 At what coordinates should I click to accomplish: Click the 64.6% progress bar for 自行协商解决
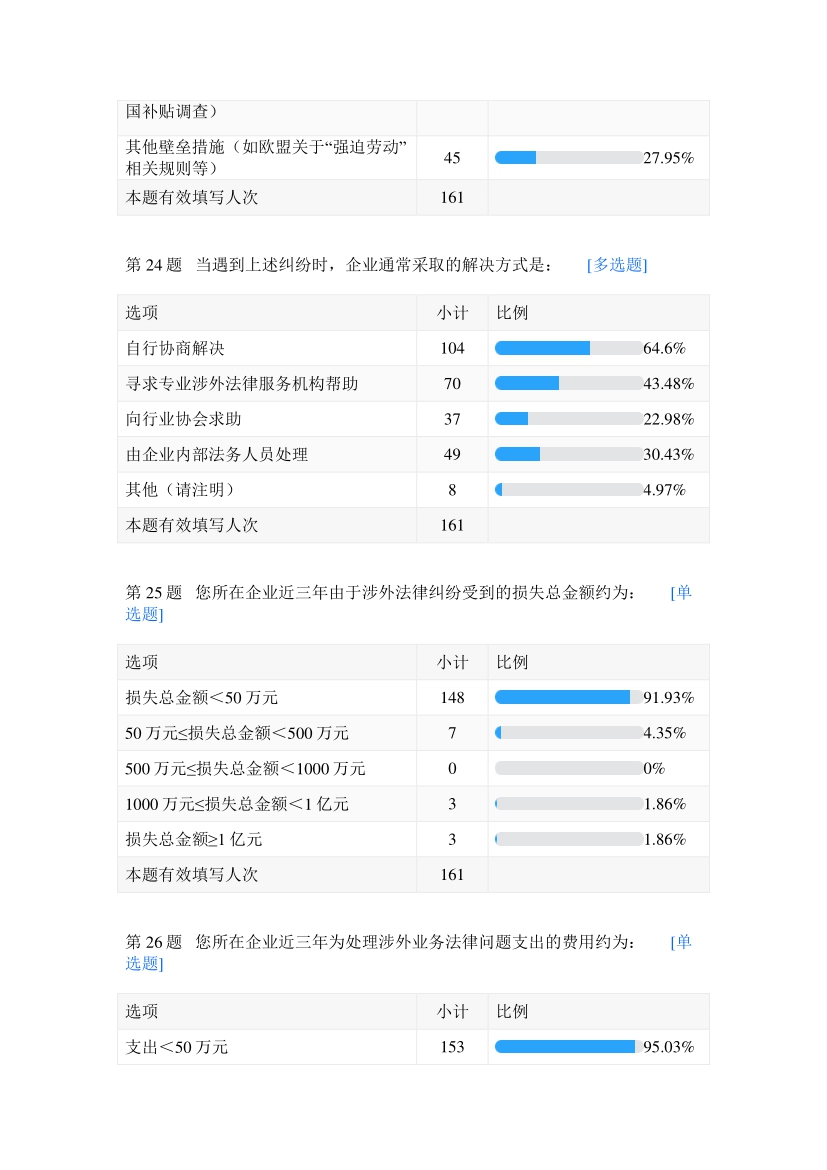(568, 348)
